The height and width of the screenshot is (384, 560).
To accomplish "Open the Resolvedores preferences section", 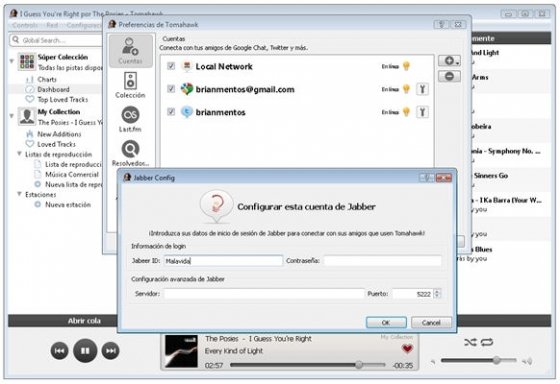I will [130, 153].
